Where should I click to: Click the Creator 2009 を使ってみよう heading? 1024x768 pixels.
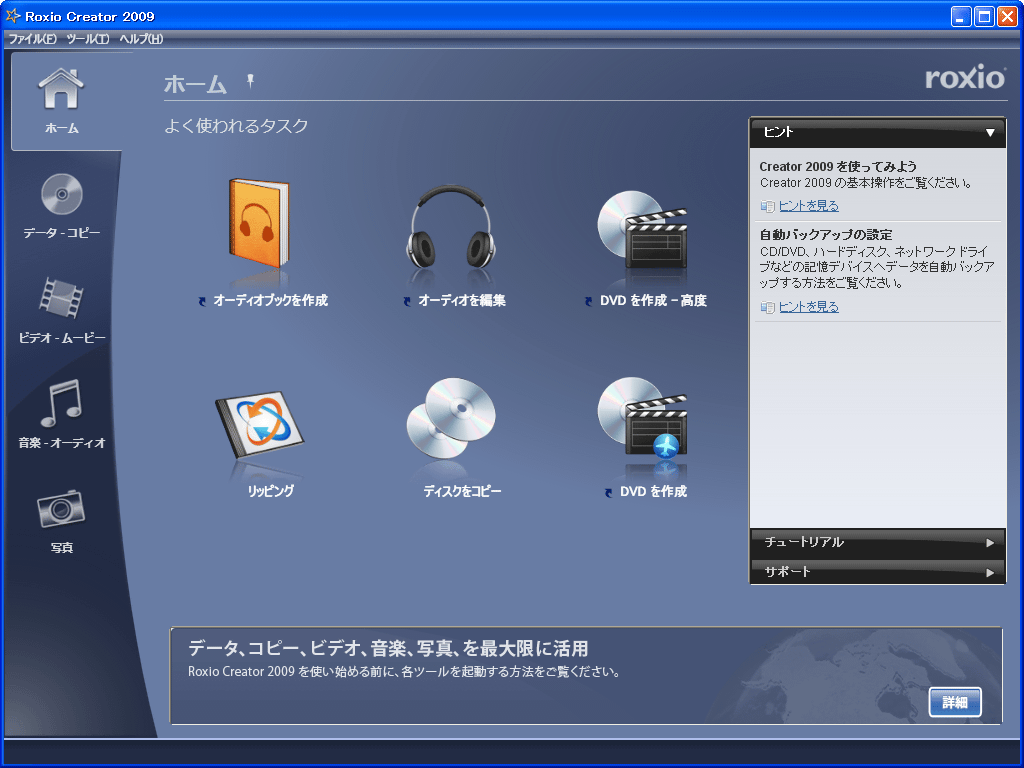[x=838, y=167]
